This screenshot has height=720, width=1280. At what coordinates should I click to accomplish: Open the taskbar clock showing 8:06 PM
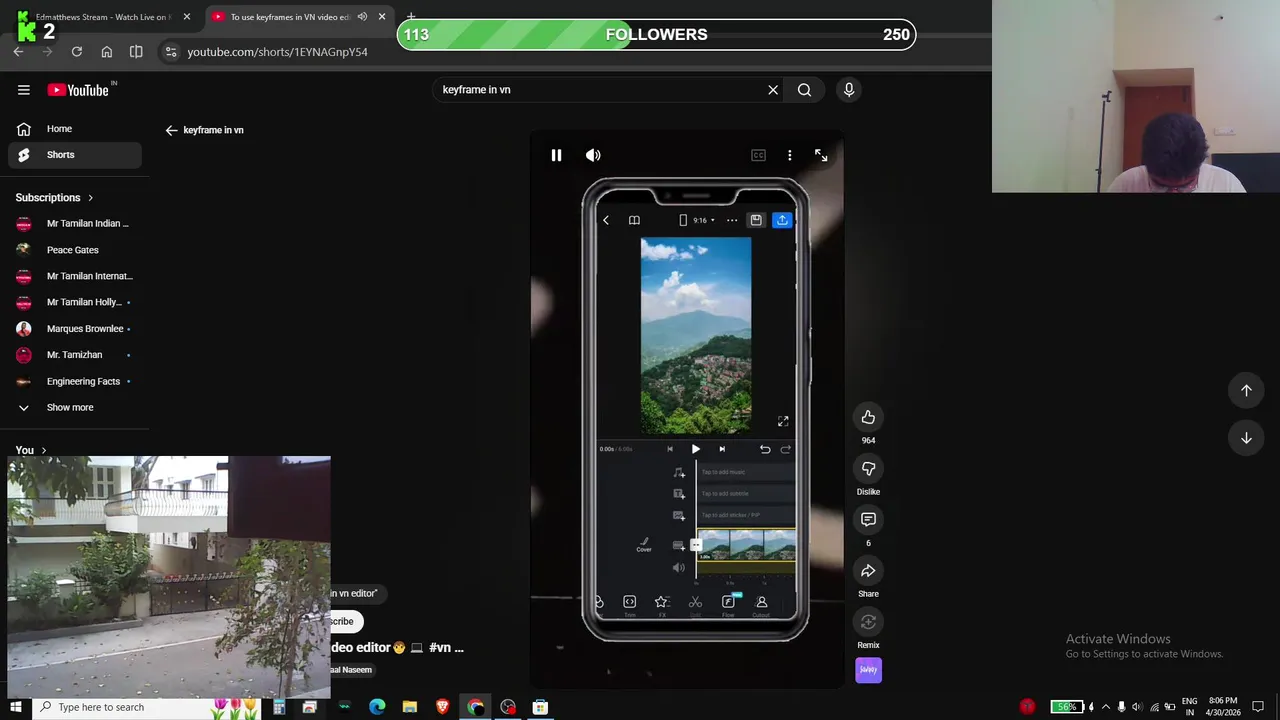1223,707
